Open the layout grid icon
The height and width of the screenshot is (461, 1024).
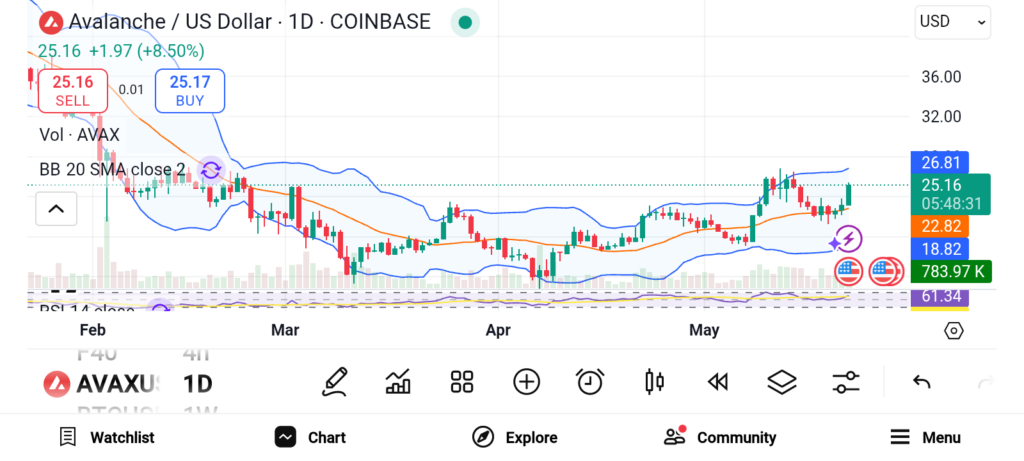click(x=461, y=381)
